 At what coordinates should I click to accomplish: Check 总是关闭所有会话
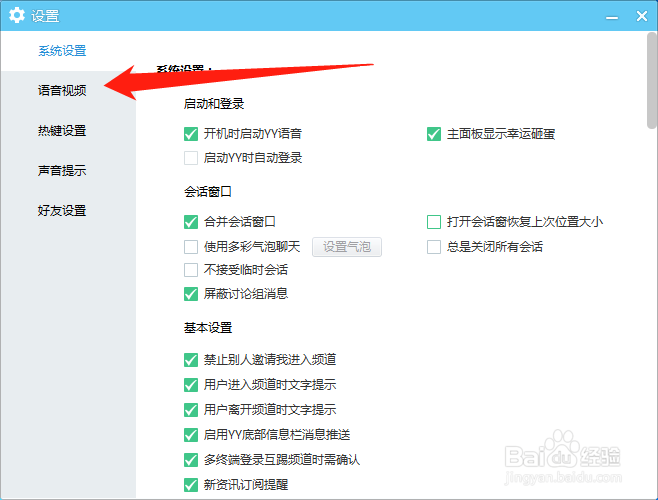(x=434, y=246)
